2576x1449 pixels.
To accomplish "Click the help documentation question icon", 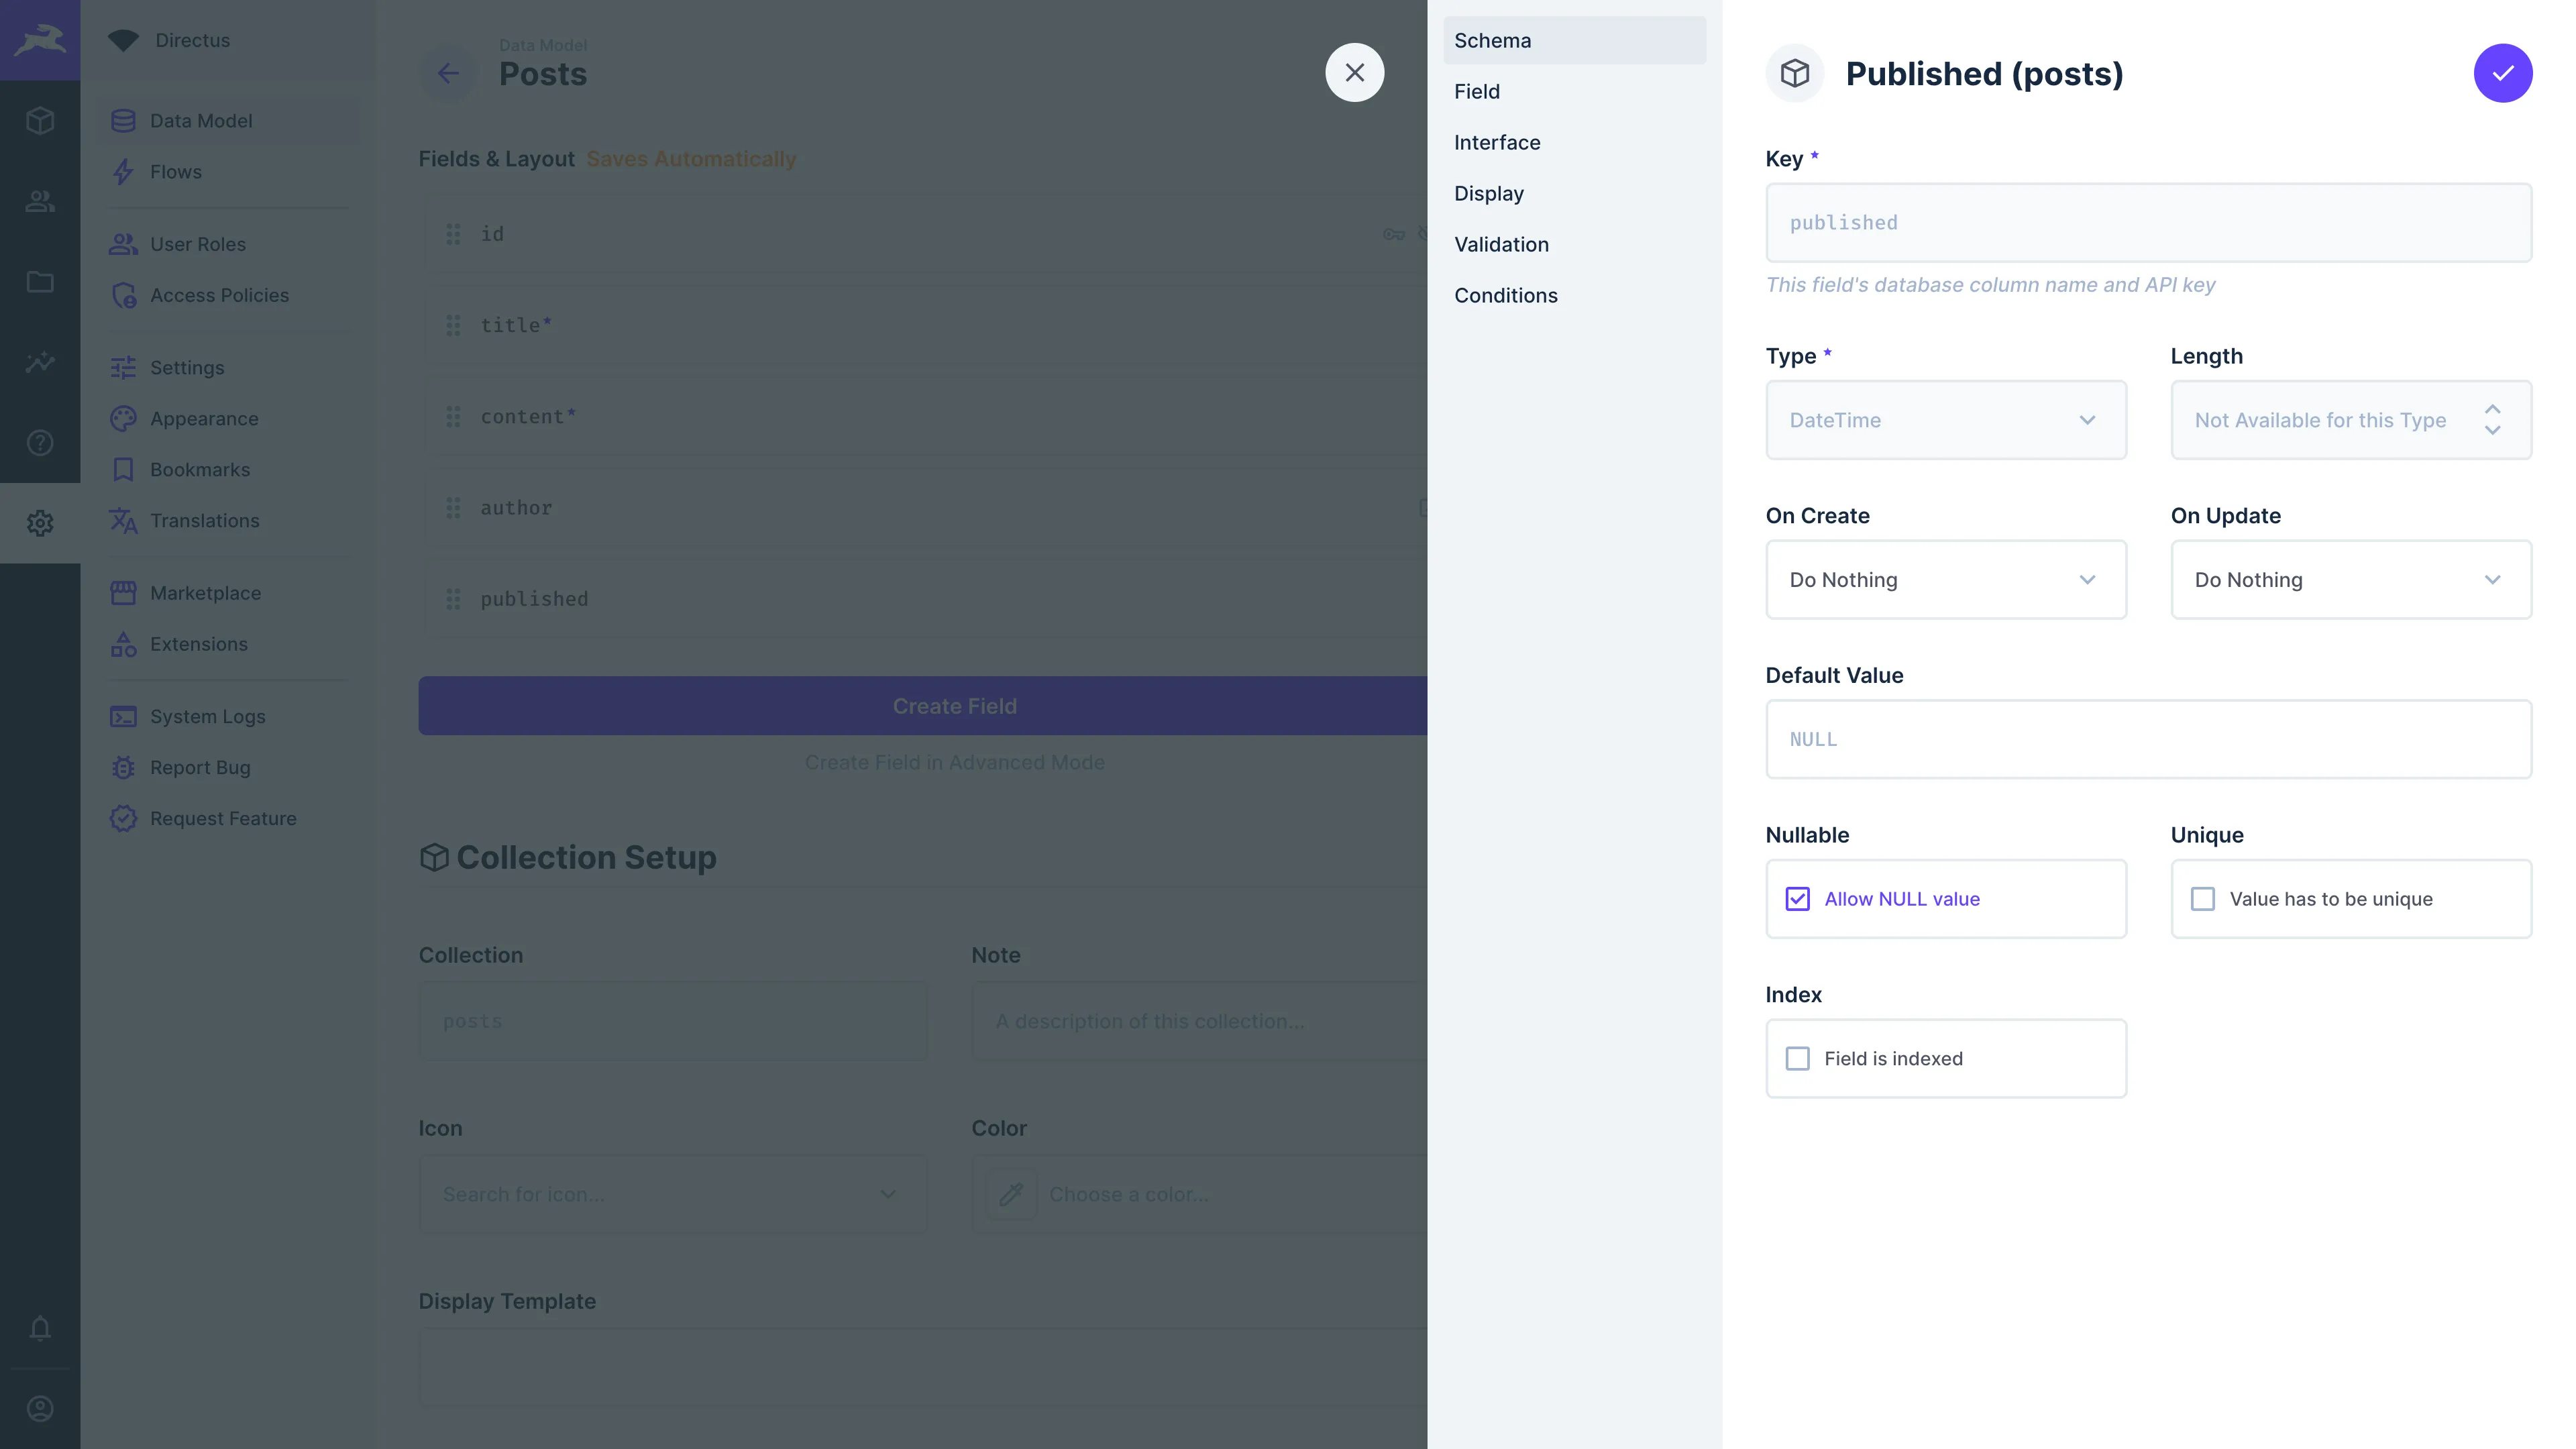I will click(40, 442).
